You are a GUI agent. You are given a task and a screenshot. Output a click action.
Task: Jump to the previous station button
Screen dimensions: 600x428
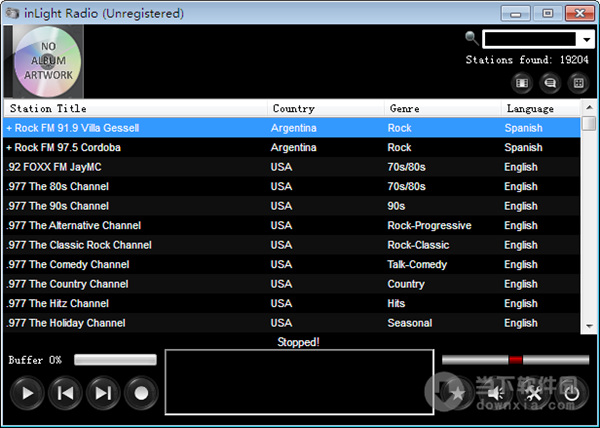[65, 393]
